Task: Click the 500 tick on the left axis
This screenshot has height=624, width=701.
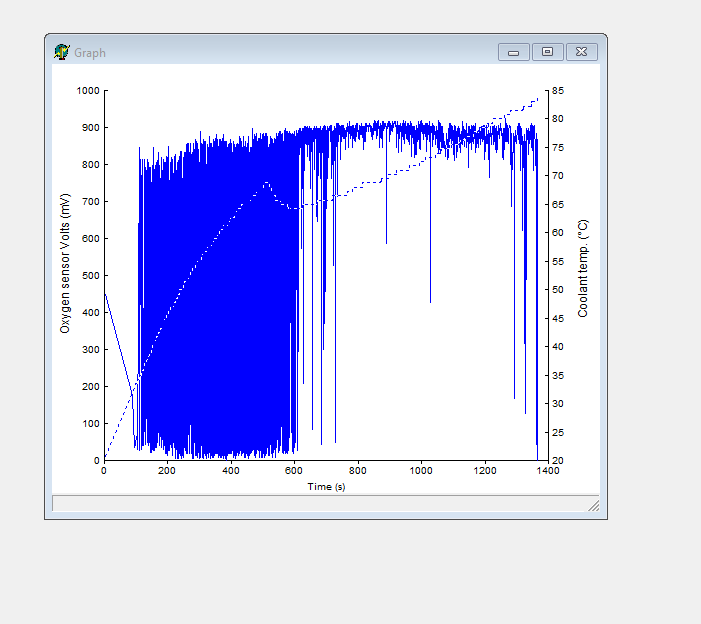Action: click(x=90, y=275)
